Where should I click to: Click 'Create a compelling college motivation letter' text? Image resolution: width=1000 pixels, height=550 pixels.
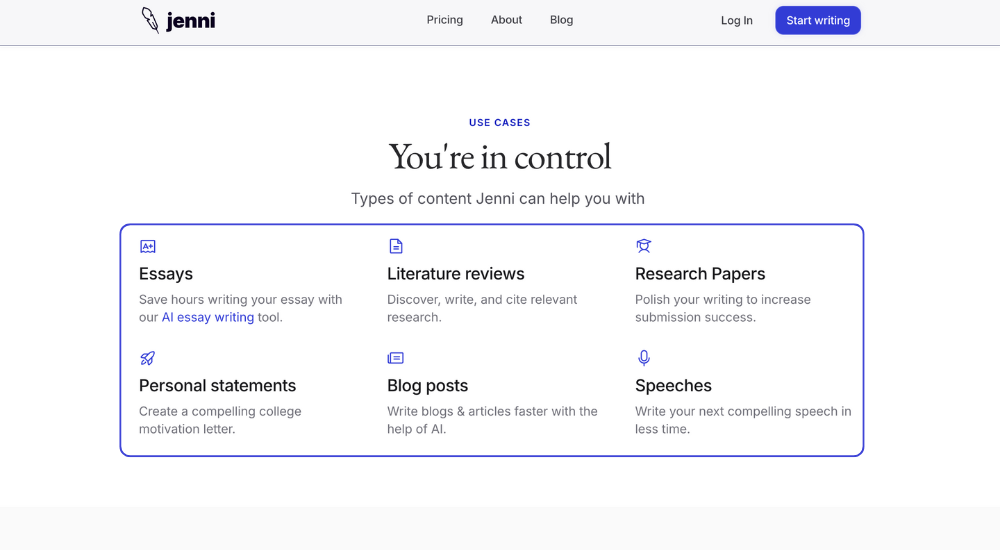pos(220,420)
